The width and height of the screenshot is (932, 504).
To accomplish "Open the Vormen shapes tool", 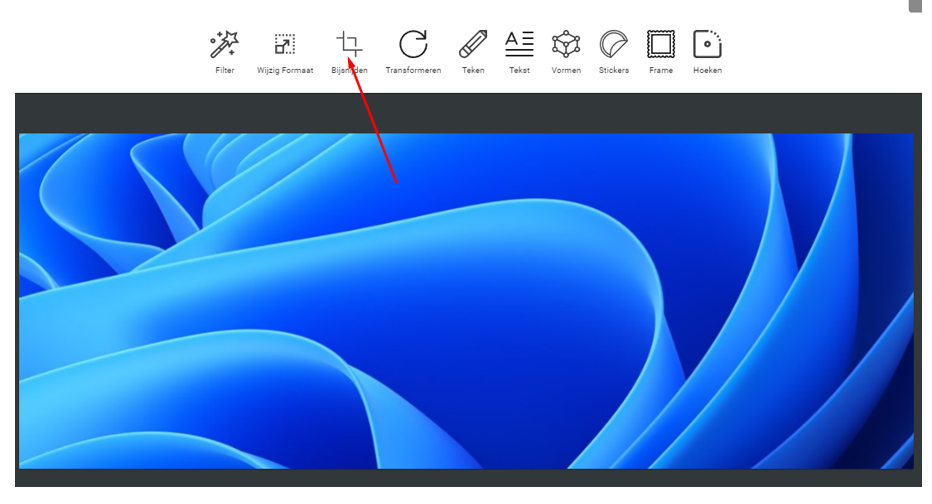I will tap(566, 52).
